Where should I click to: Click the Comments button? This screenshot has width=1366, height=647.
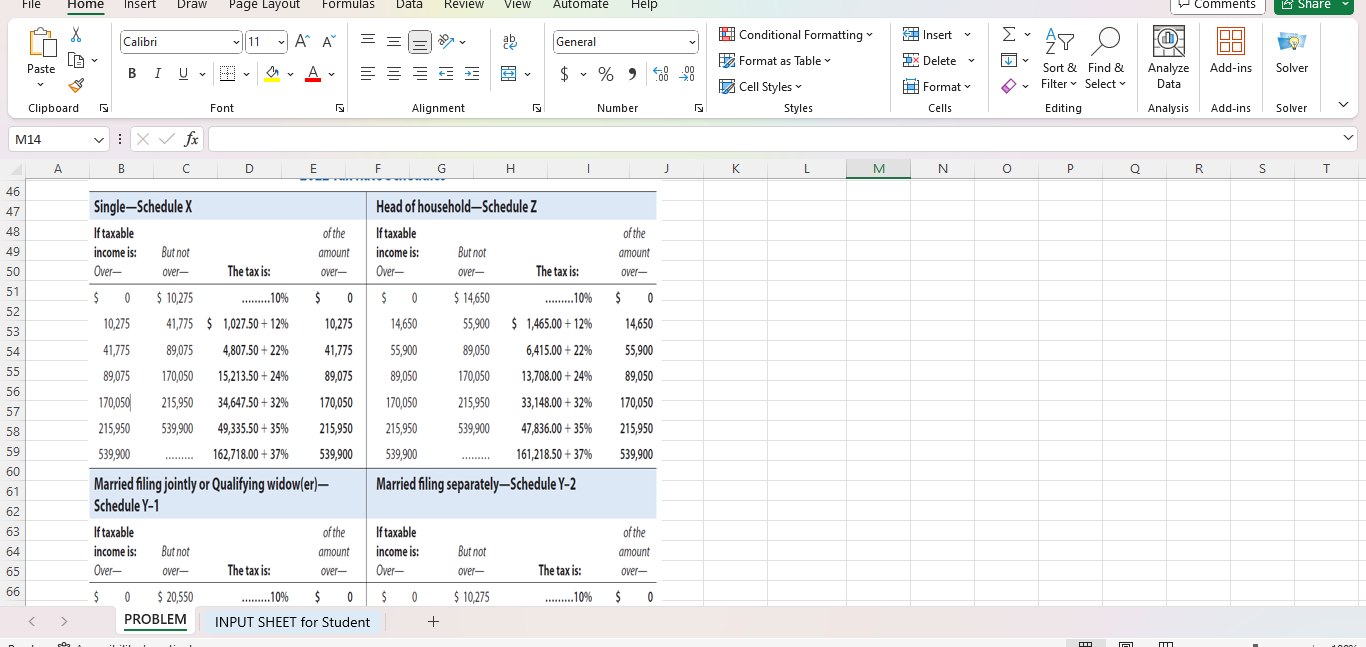point(1217,4)
